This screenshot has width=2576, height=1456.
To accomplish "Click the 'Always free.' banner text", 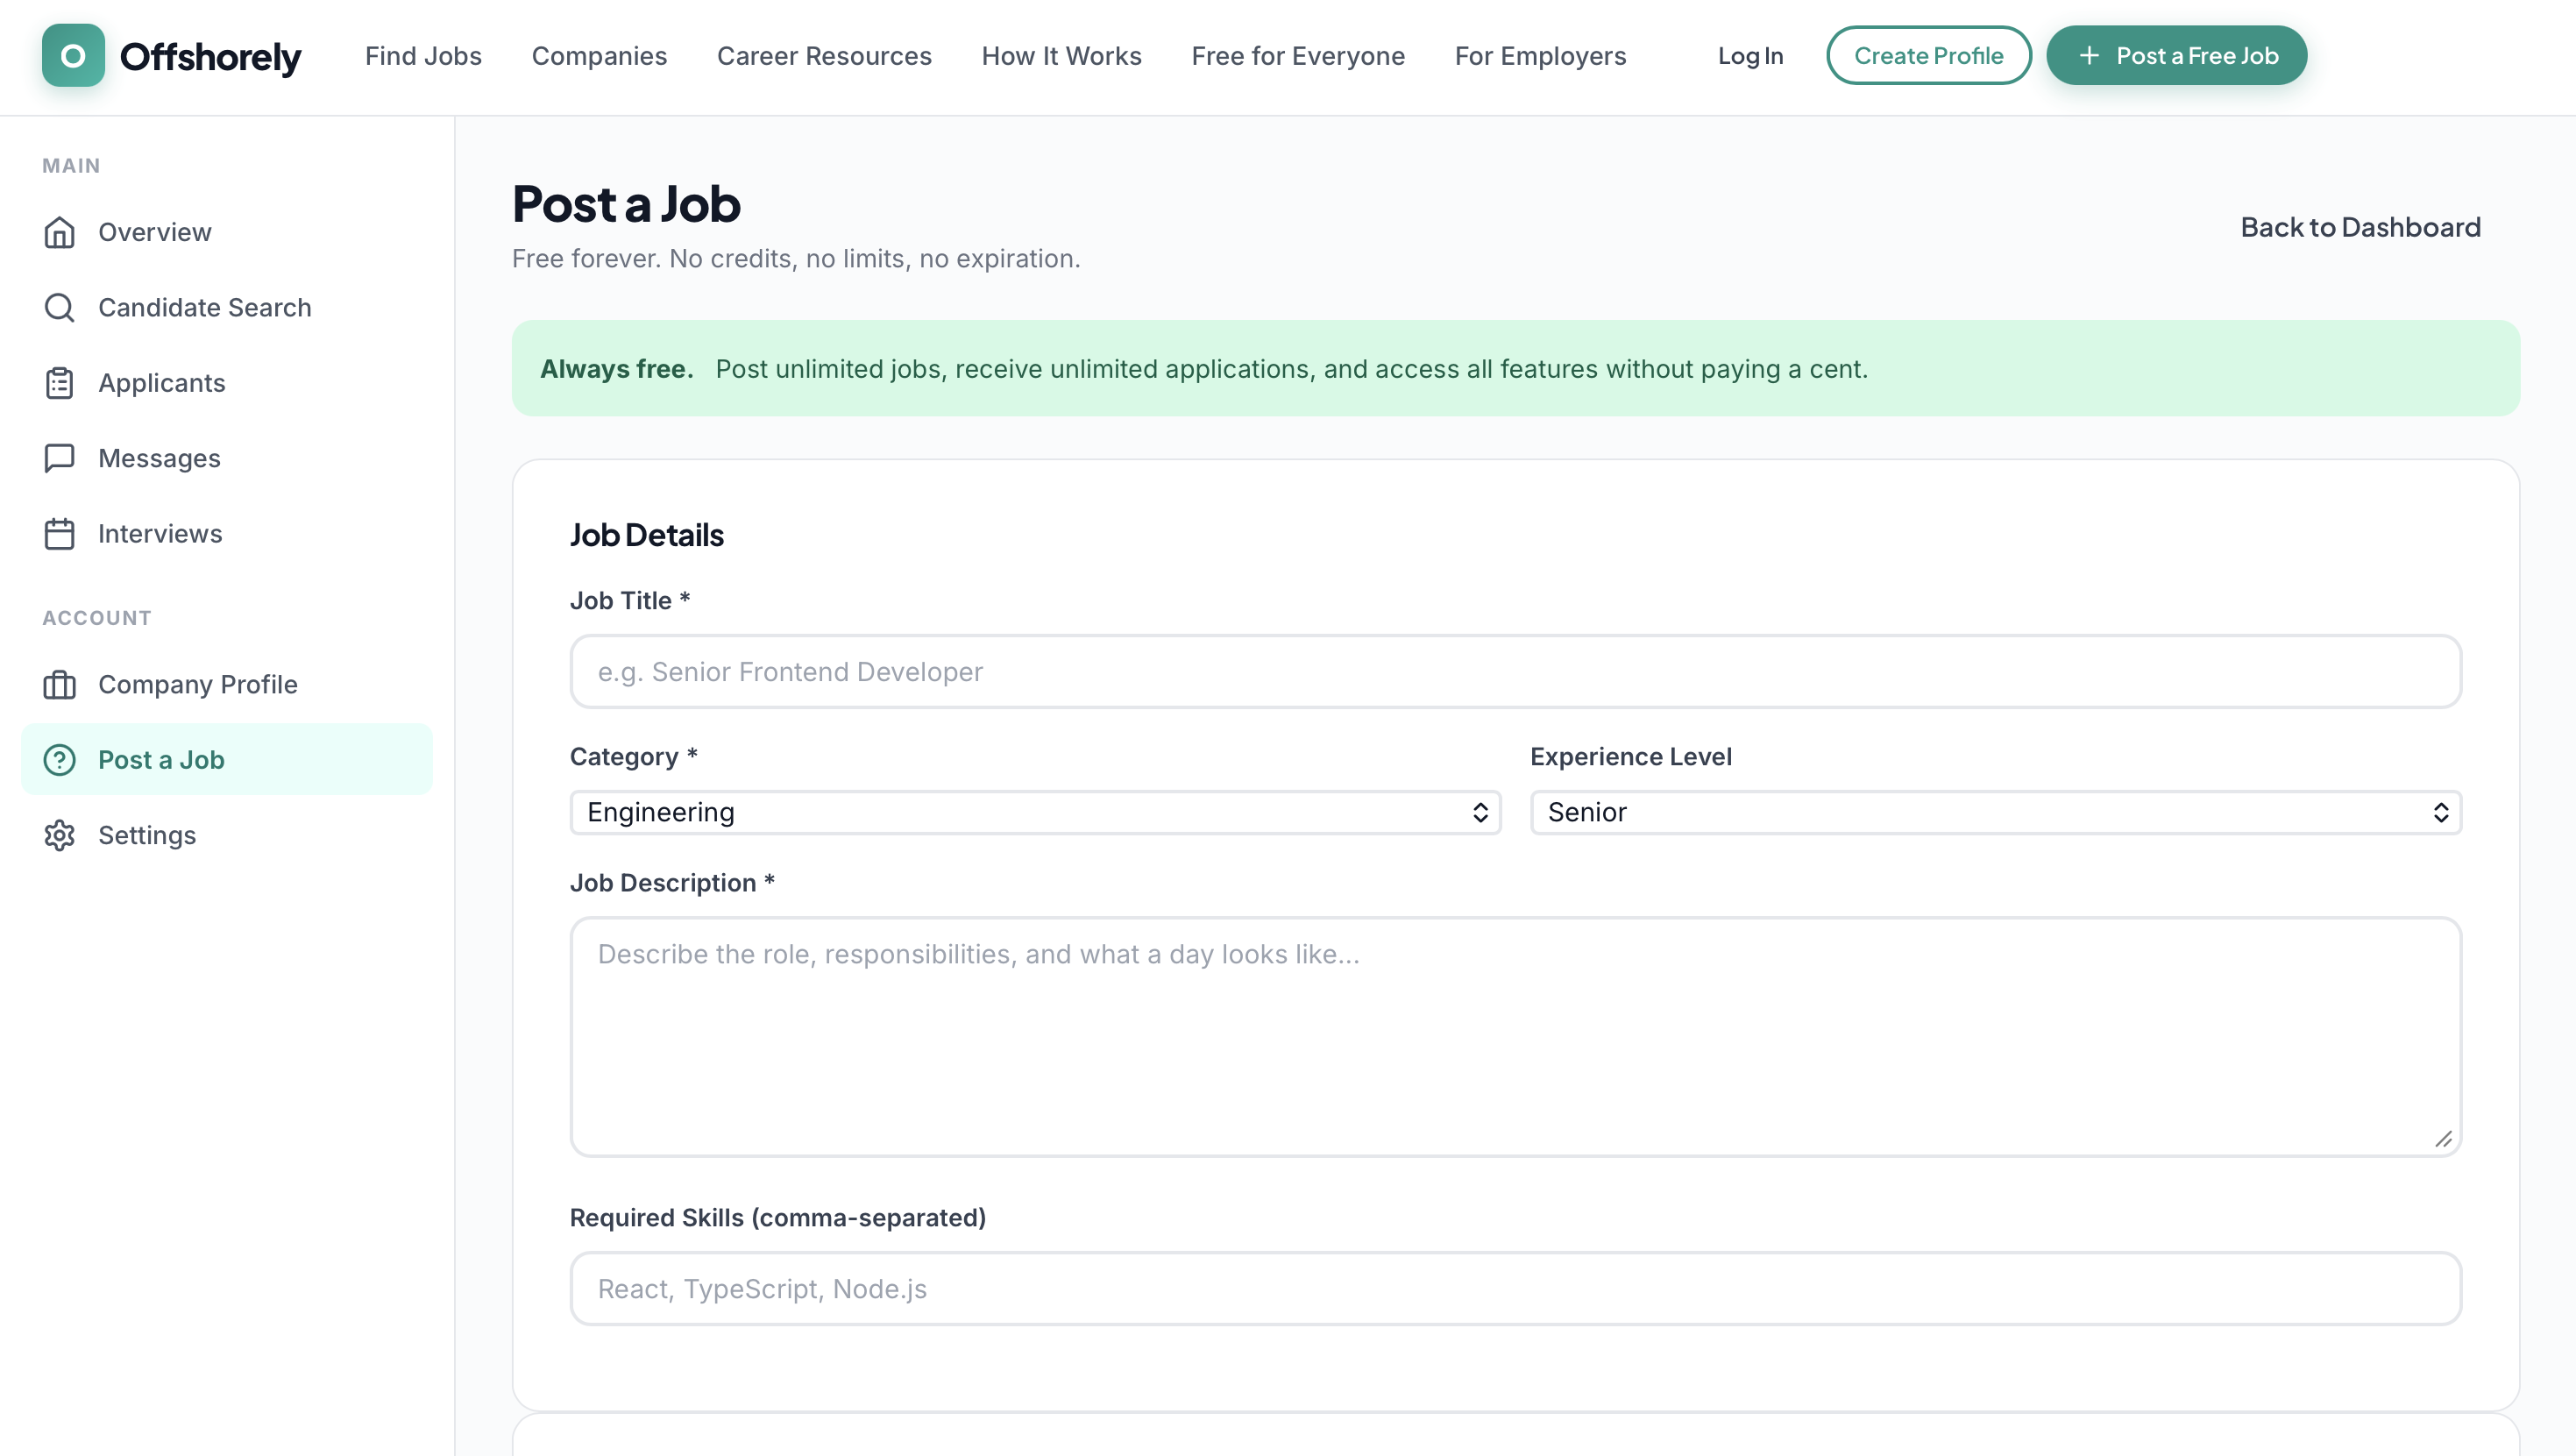I will tap(616, 369).
